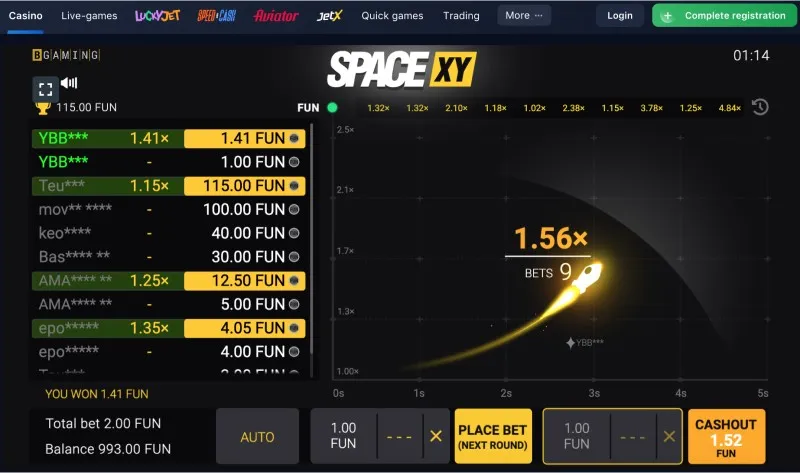
Task: Click the 5.00 FUN bet amount
Action: coord(253,304)
